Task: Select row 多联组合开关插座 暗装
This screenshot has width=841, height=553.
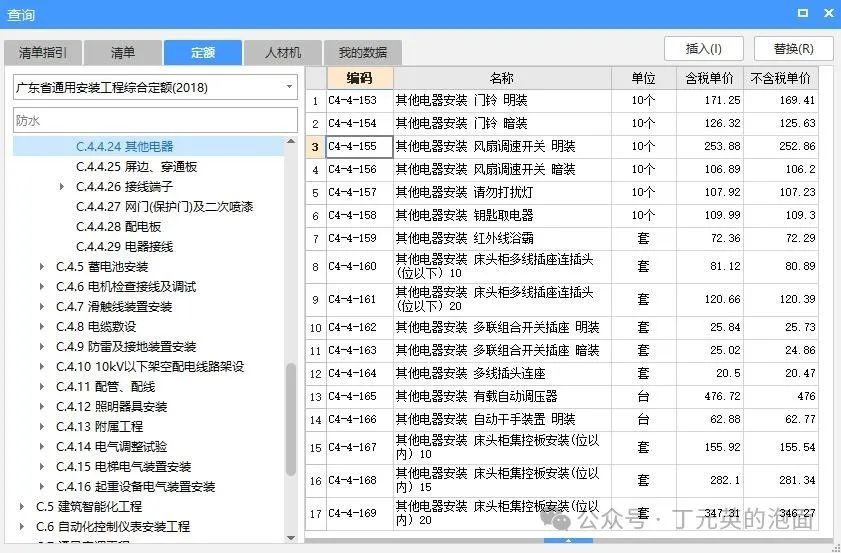Action: (x=562, y=350)
